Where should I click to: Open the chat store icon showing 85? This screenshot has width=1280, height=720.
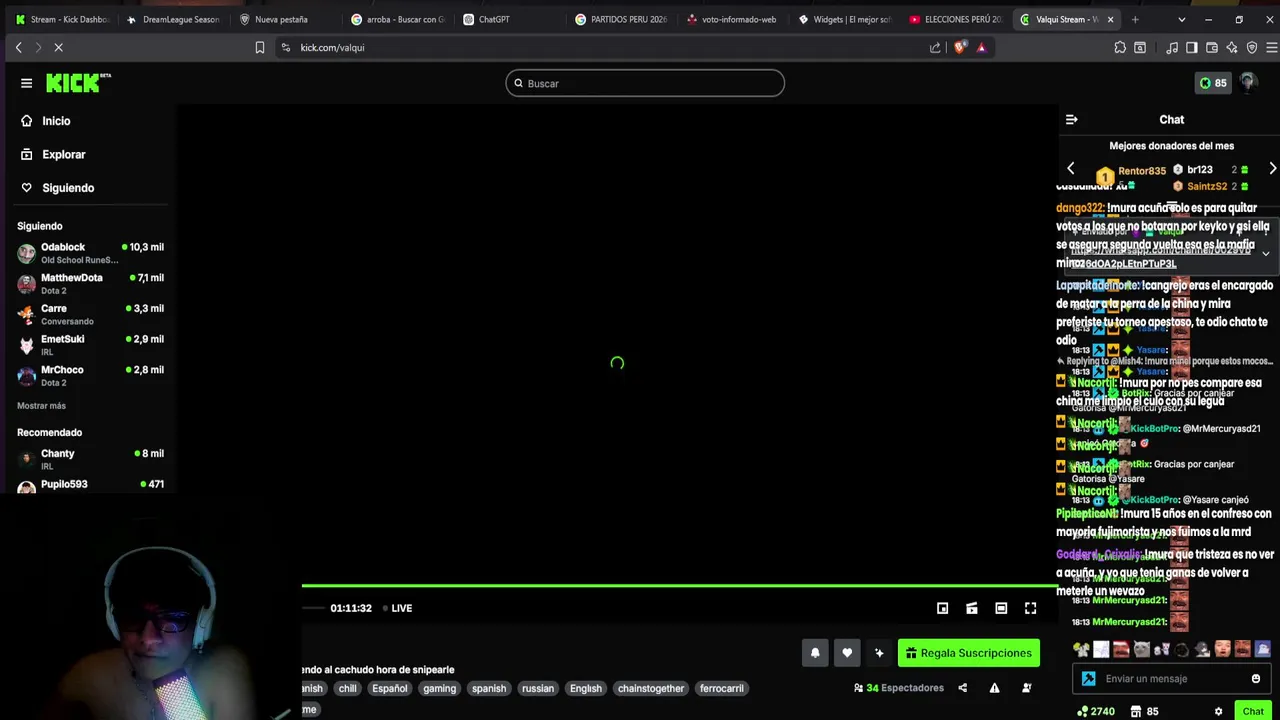pos(1144,711)
